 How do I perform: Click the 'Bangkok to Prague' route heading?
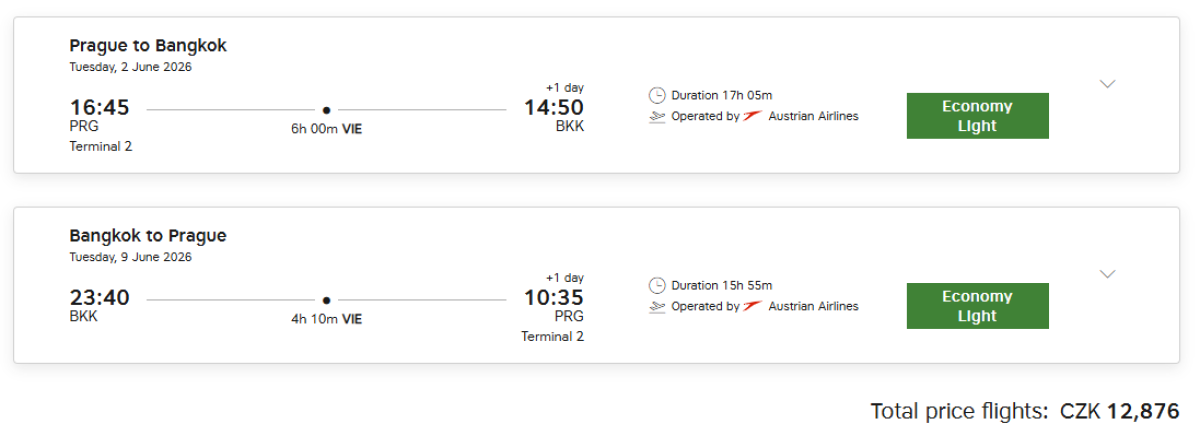coord(148,236)
